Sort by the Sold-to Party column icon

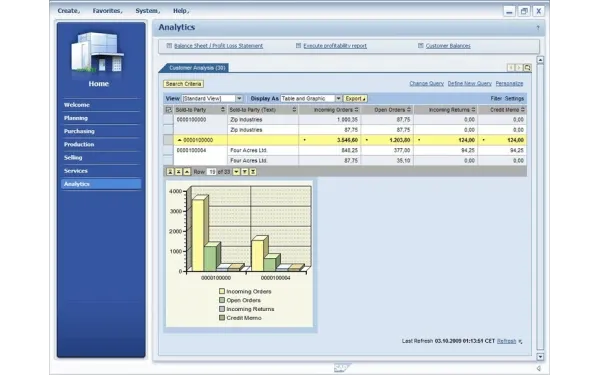(x=223, y=110)
